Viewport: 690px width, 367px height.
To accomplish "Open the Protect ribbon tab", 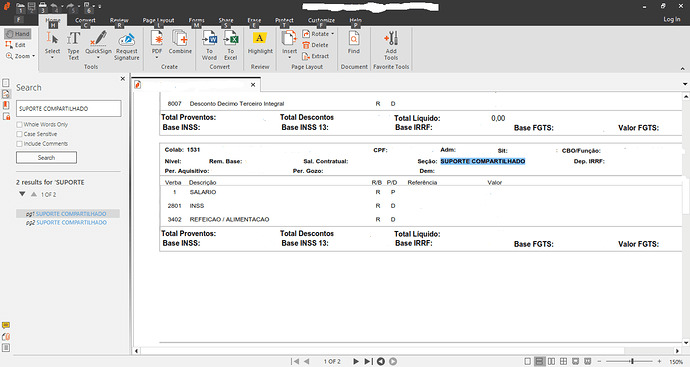I will coord(284,20).
